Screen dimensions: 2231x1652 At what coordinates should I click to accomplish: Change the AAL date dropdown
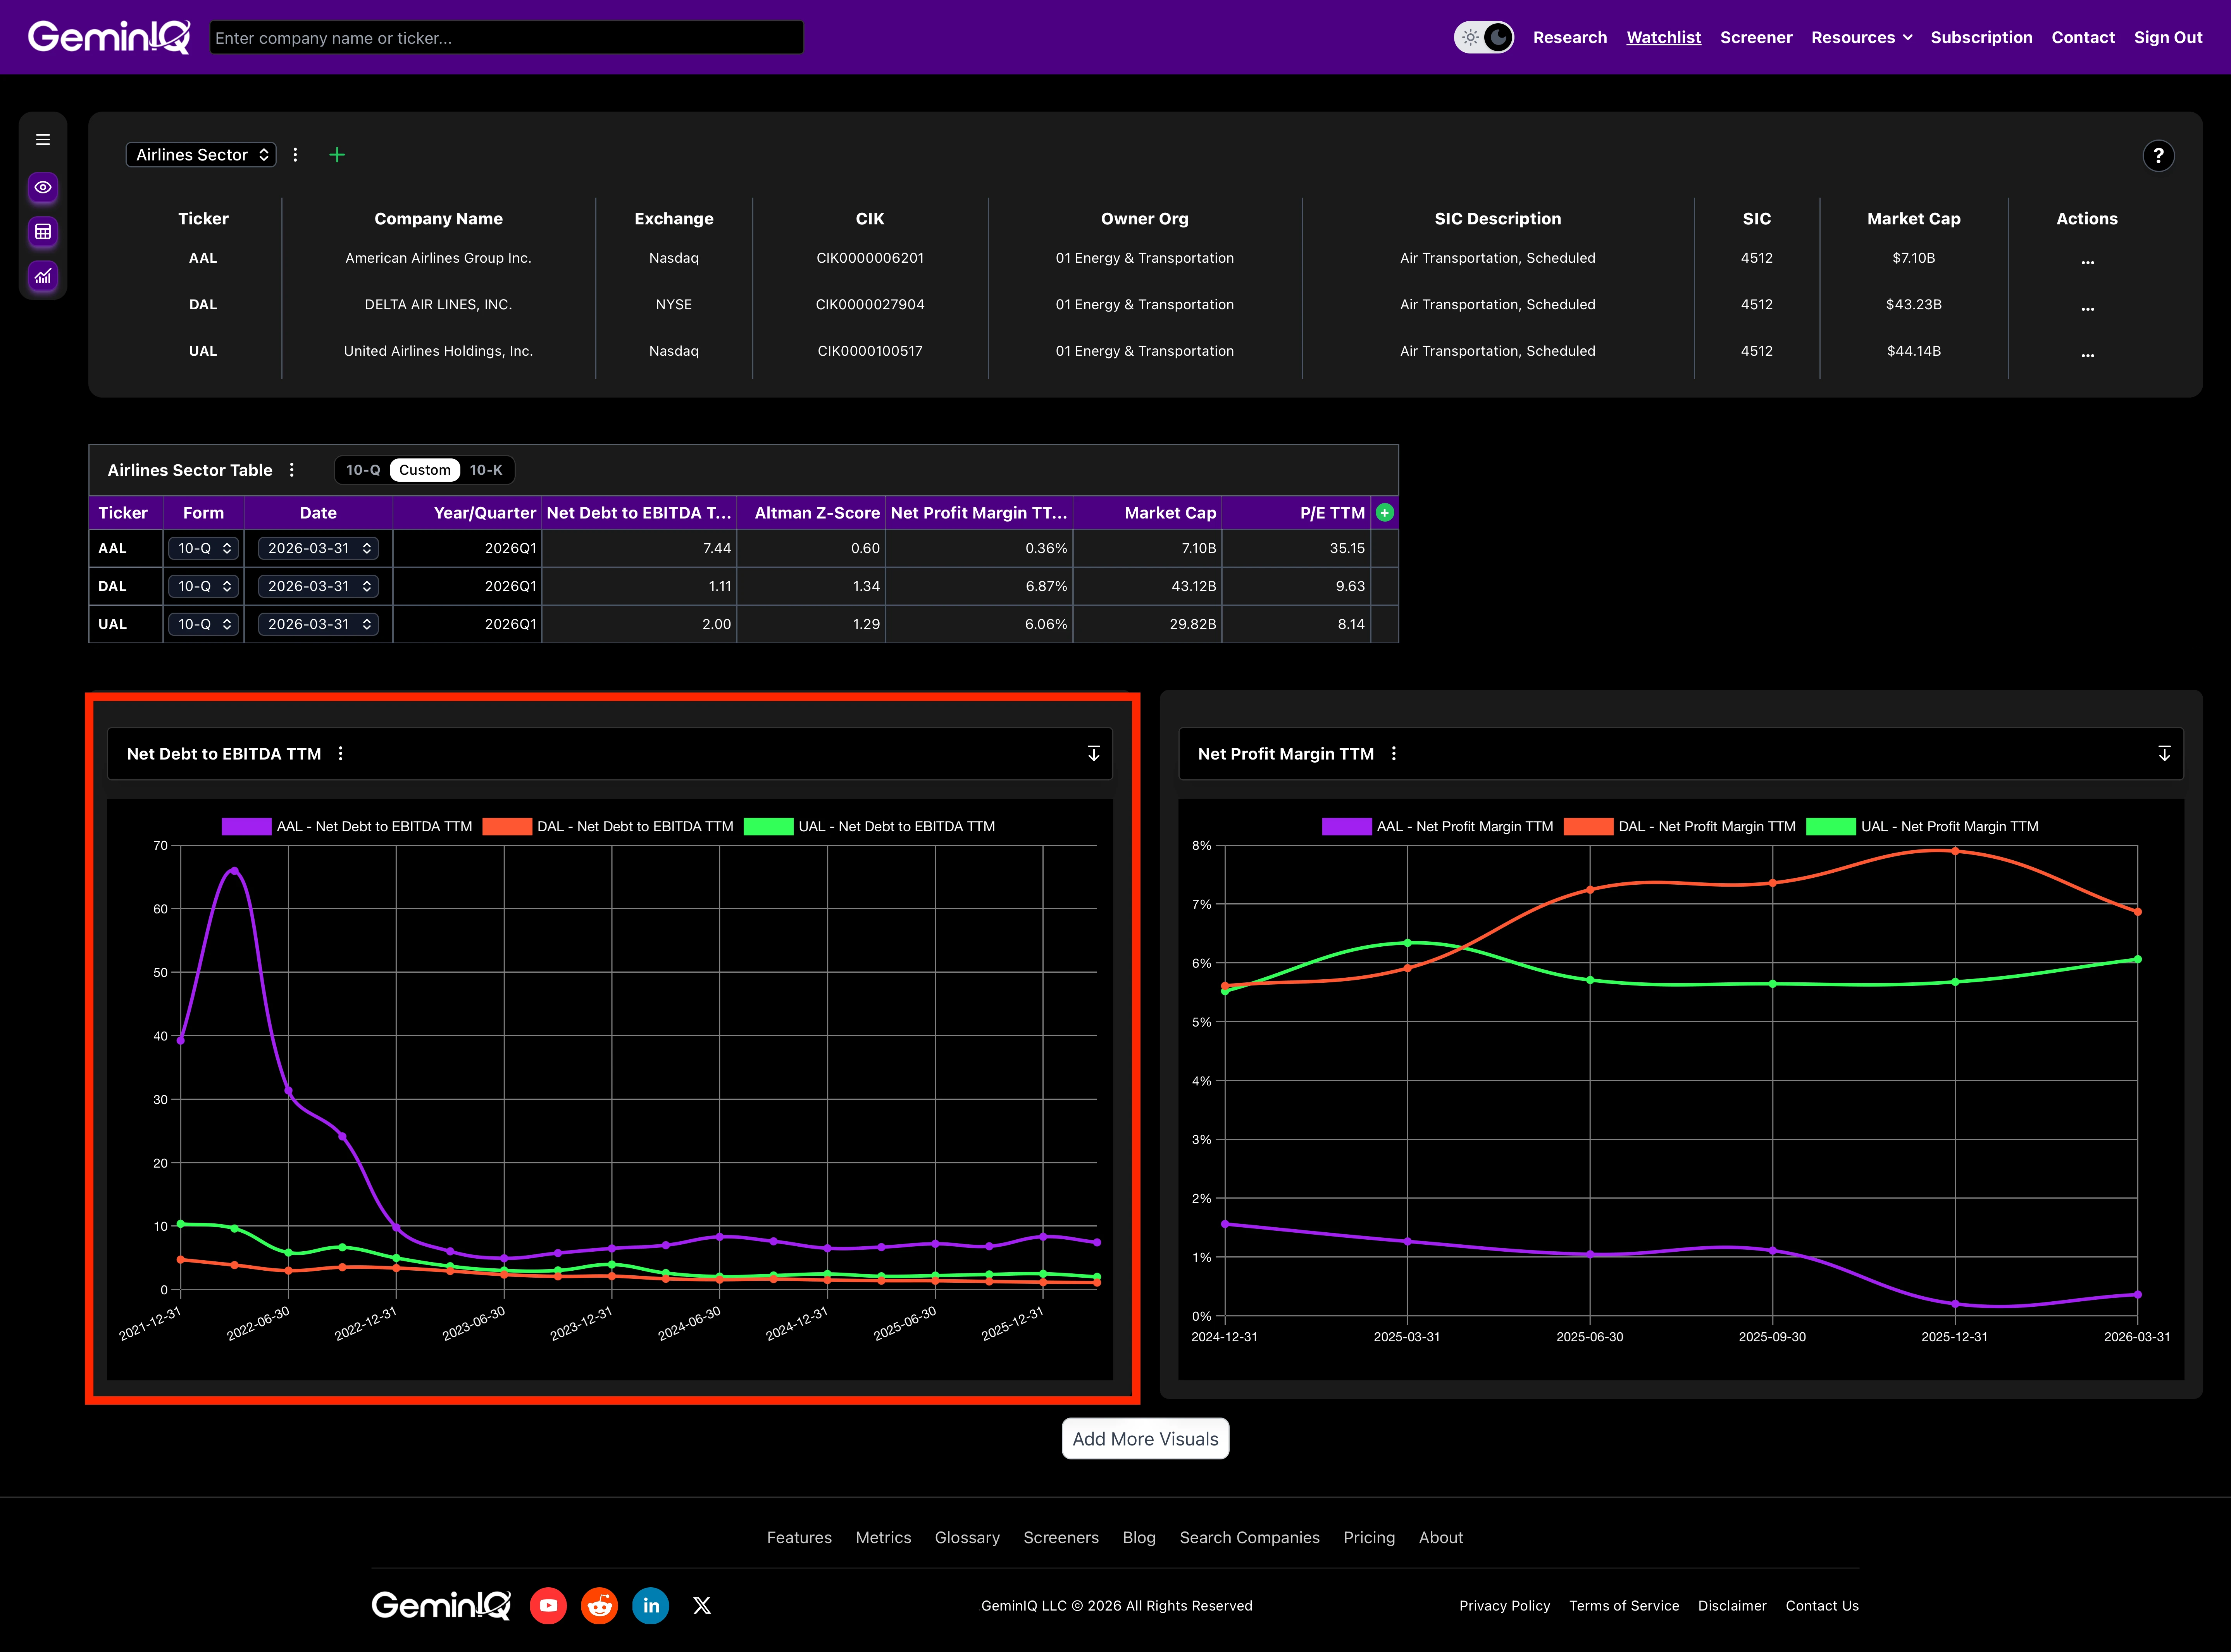point(318,548)
